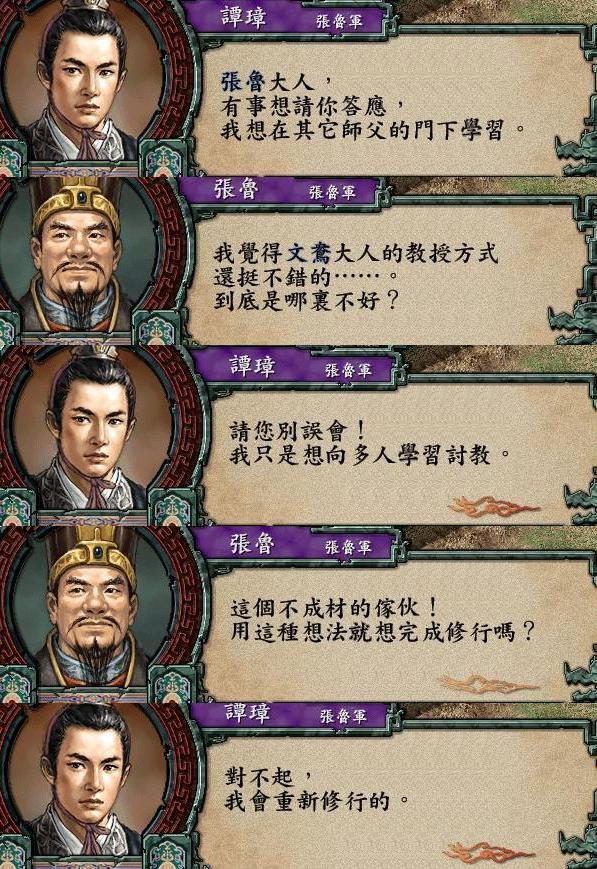Viewport: 597px width, 869px height.
Task: Click the dialogue text 請您別誤會！
Action: 299,431
